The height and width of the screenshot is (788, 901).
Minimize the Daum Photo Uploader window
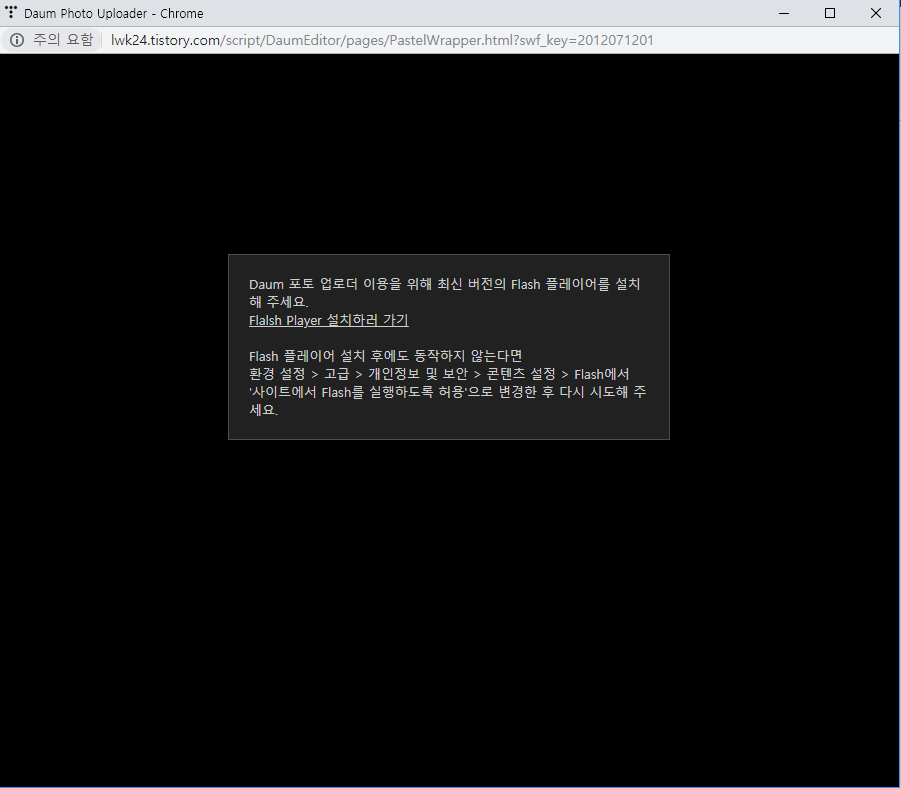pyautogui.click(x=784, y=13)
